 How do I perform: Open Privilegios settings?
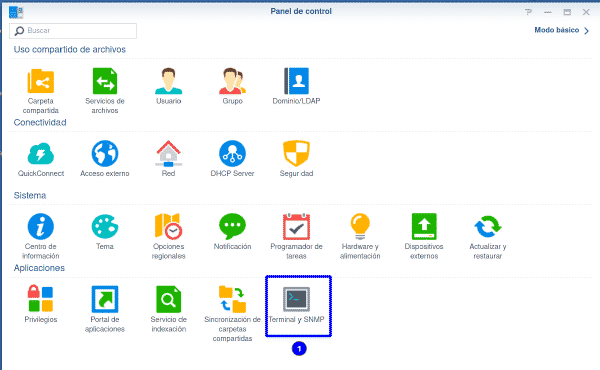[41, 305]
